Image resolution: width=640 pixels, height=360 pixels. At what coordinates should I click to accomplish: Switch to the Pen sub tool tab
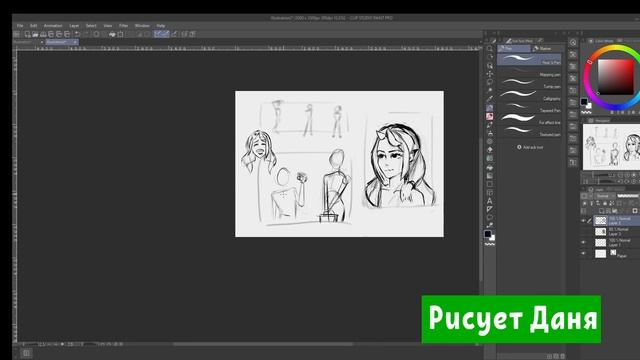[514, 49]
